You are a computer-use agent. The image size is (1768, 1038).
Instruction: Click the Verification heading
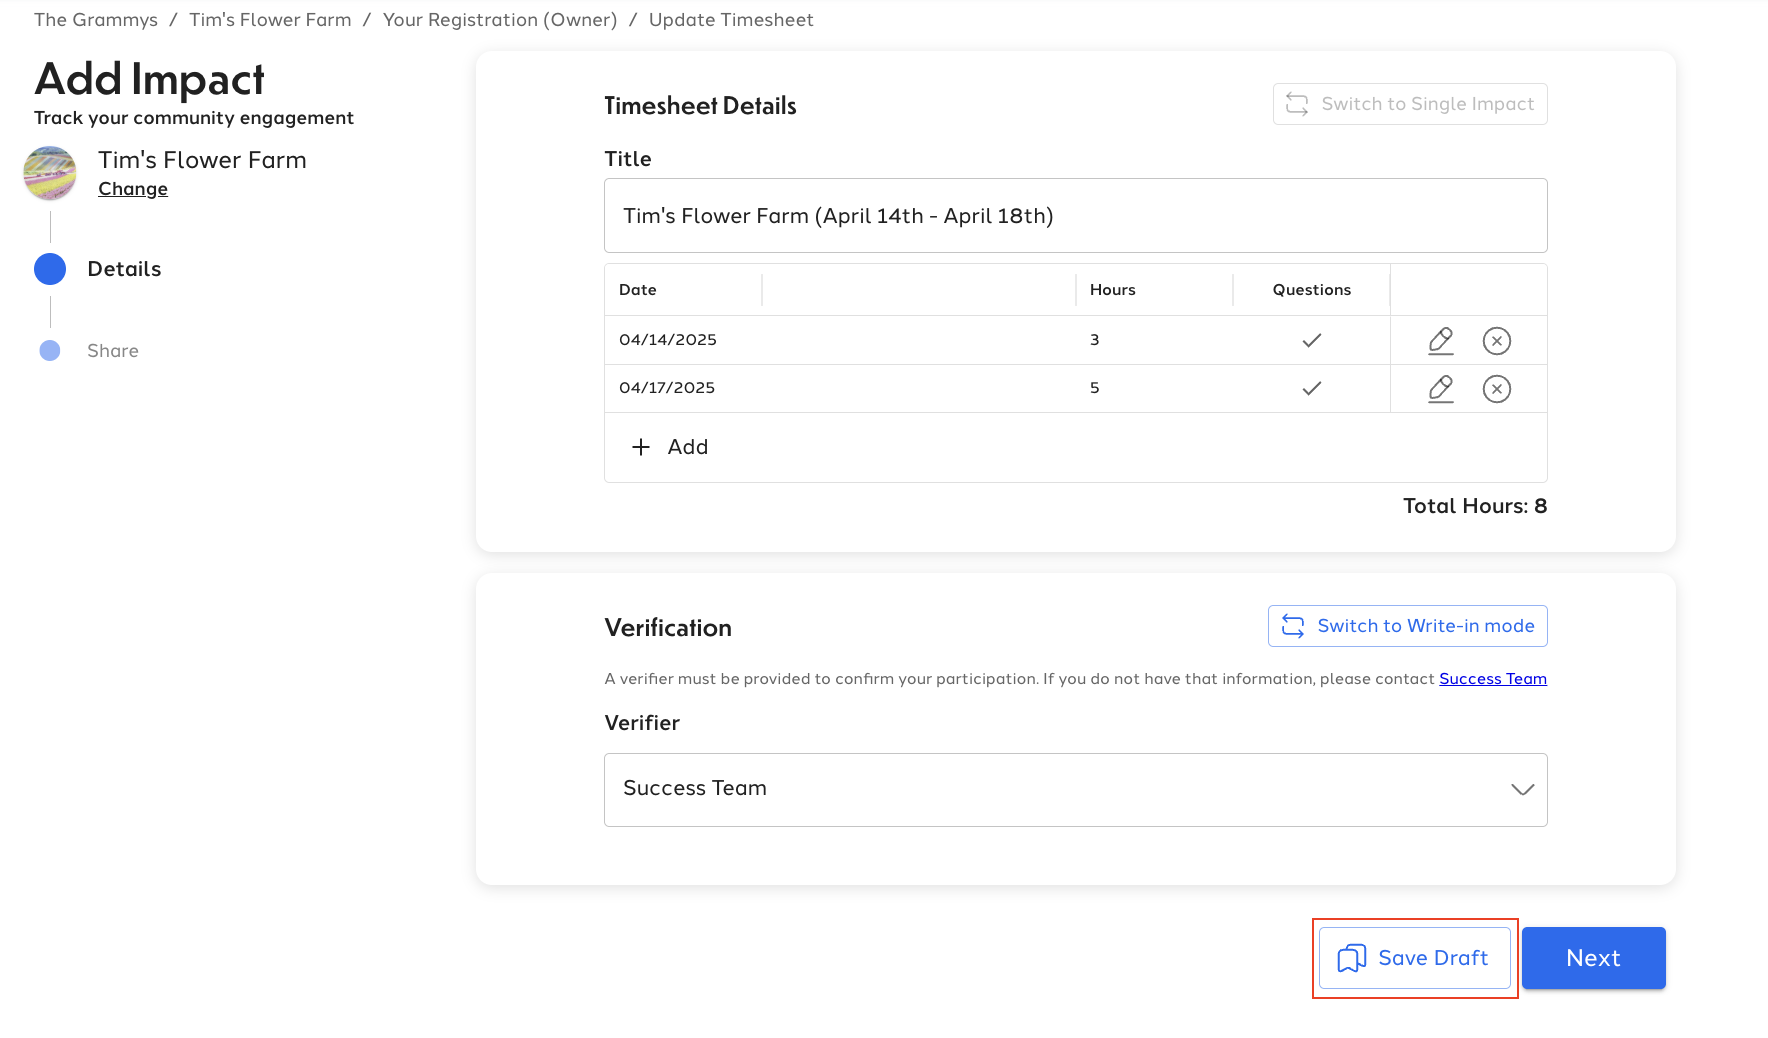668,628
